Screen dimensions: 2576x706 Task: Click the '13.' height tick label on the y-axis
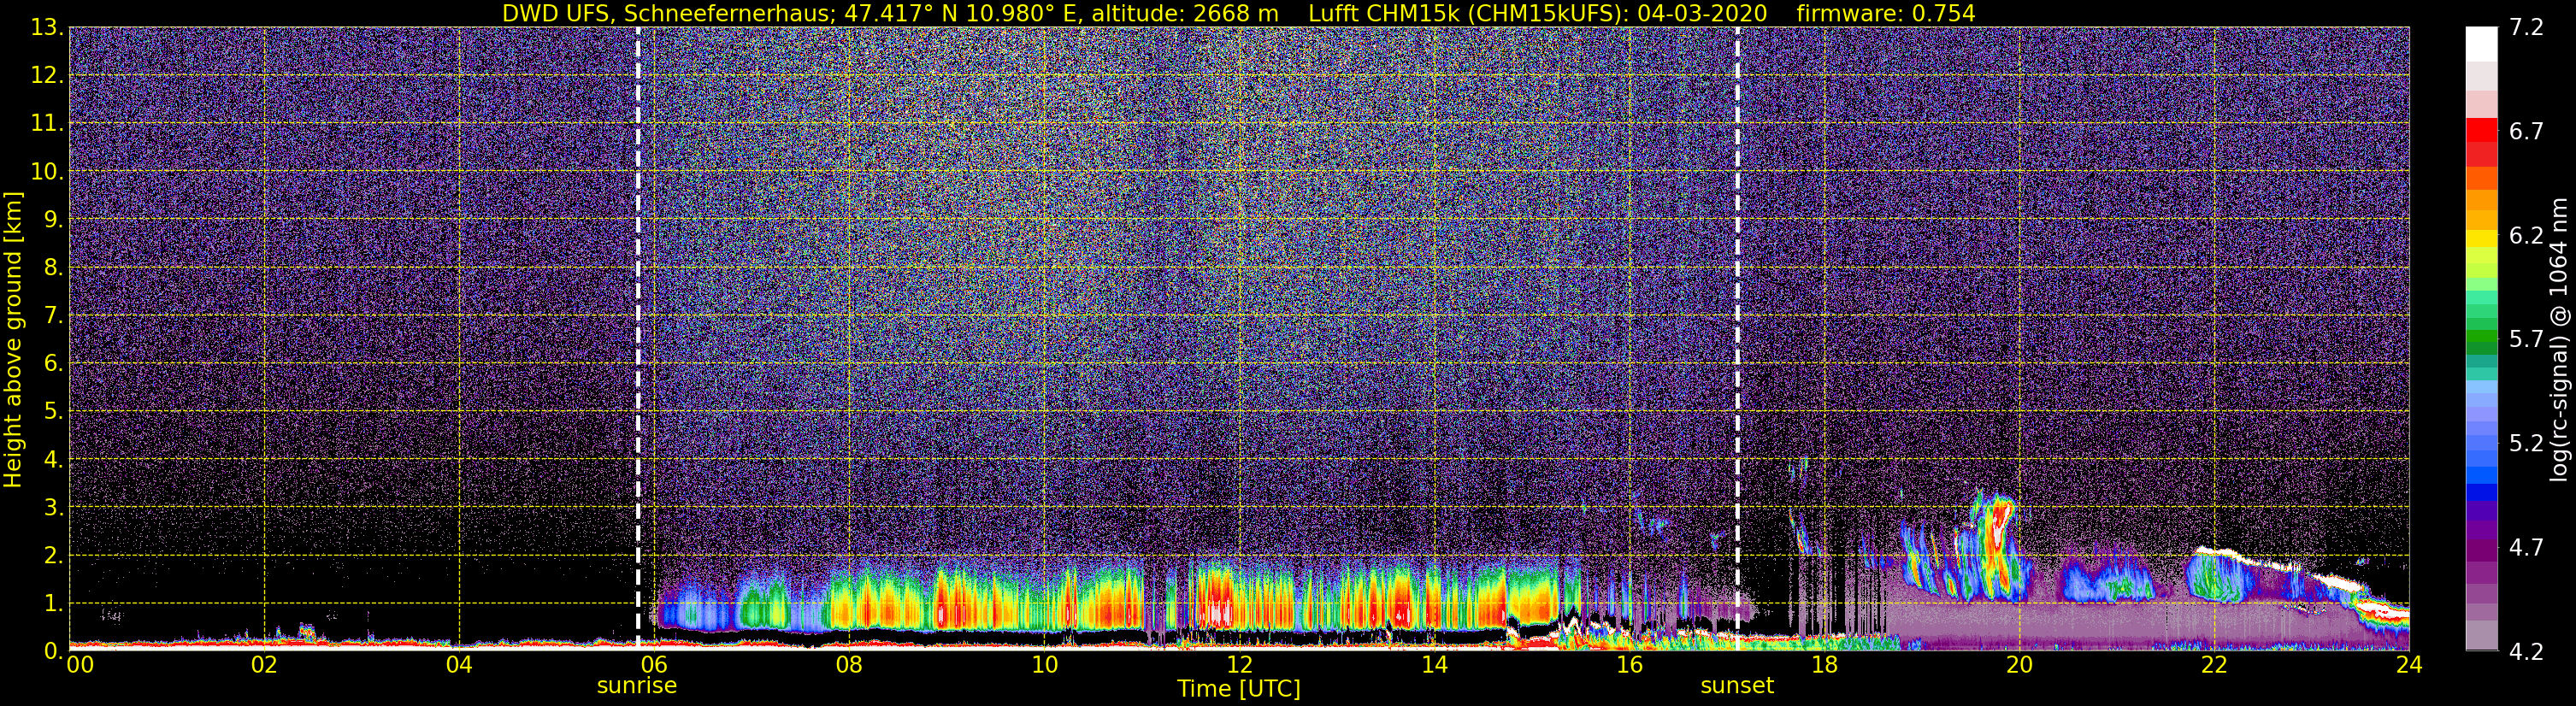[x=46, y=28]
